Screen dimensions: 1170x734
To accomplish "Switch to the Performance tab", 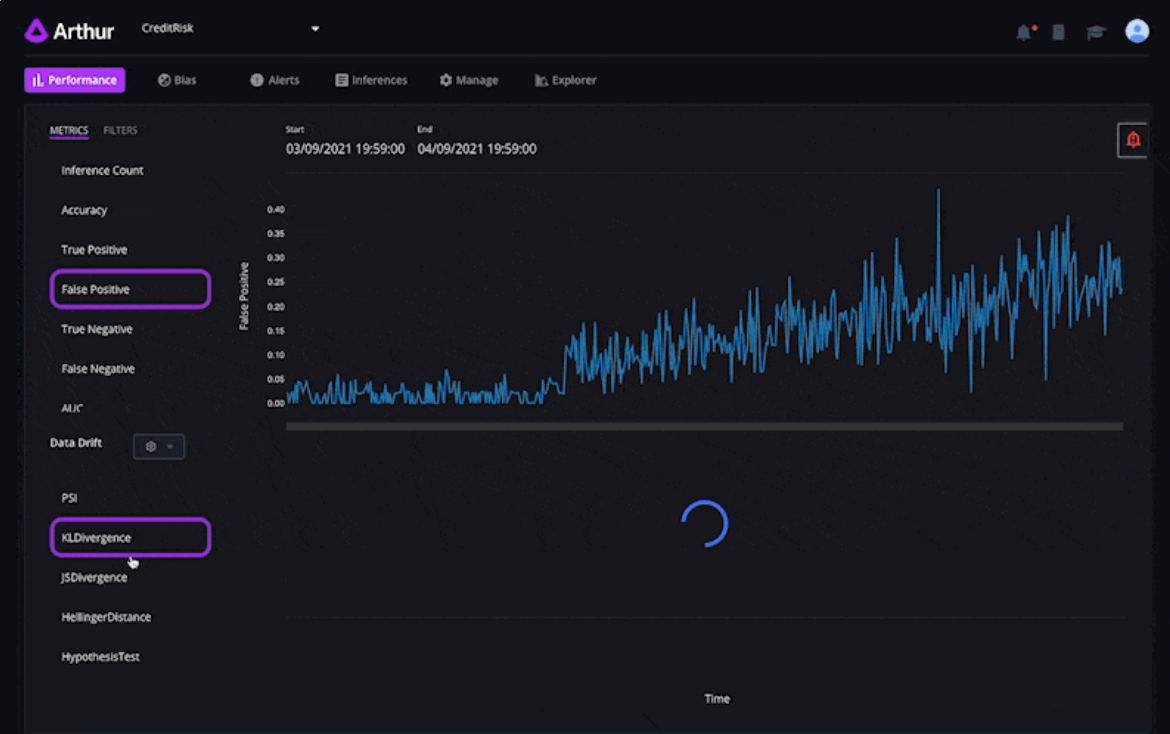I will tap(75, 80).
